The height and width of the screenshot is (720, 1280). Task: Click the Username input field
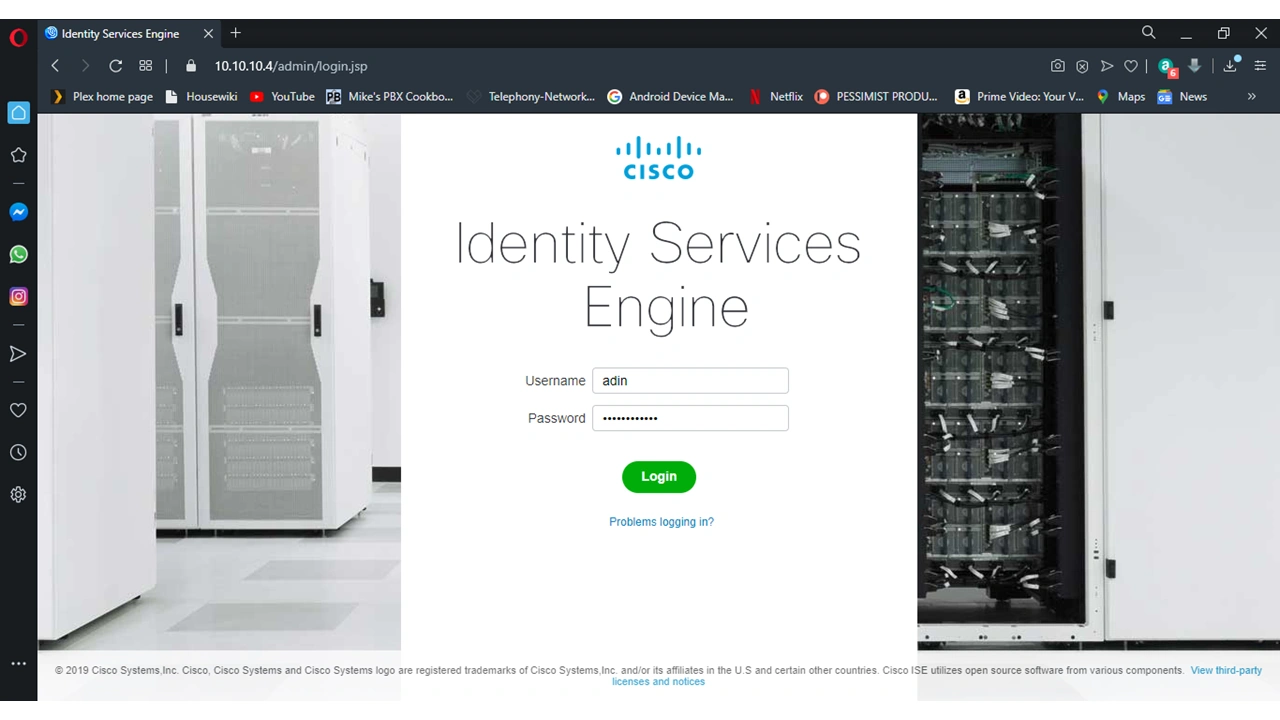point(690,381)
